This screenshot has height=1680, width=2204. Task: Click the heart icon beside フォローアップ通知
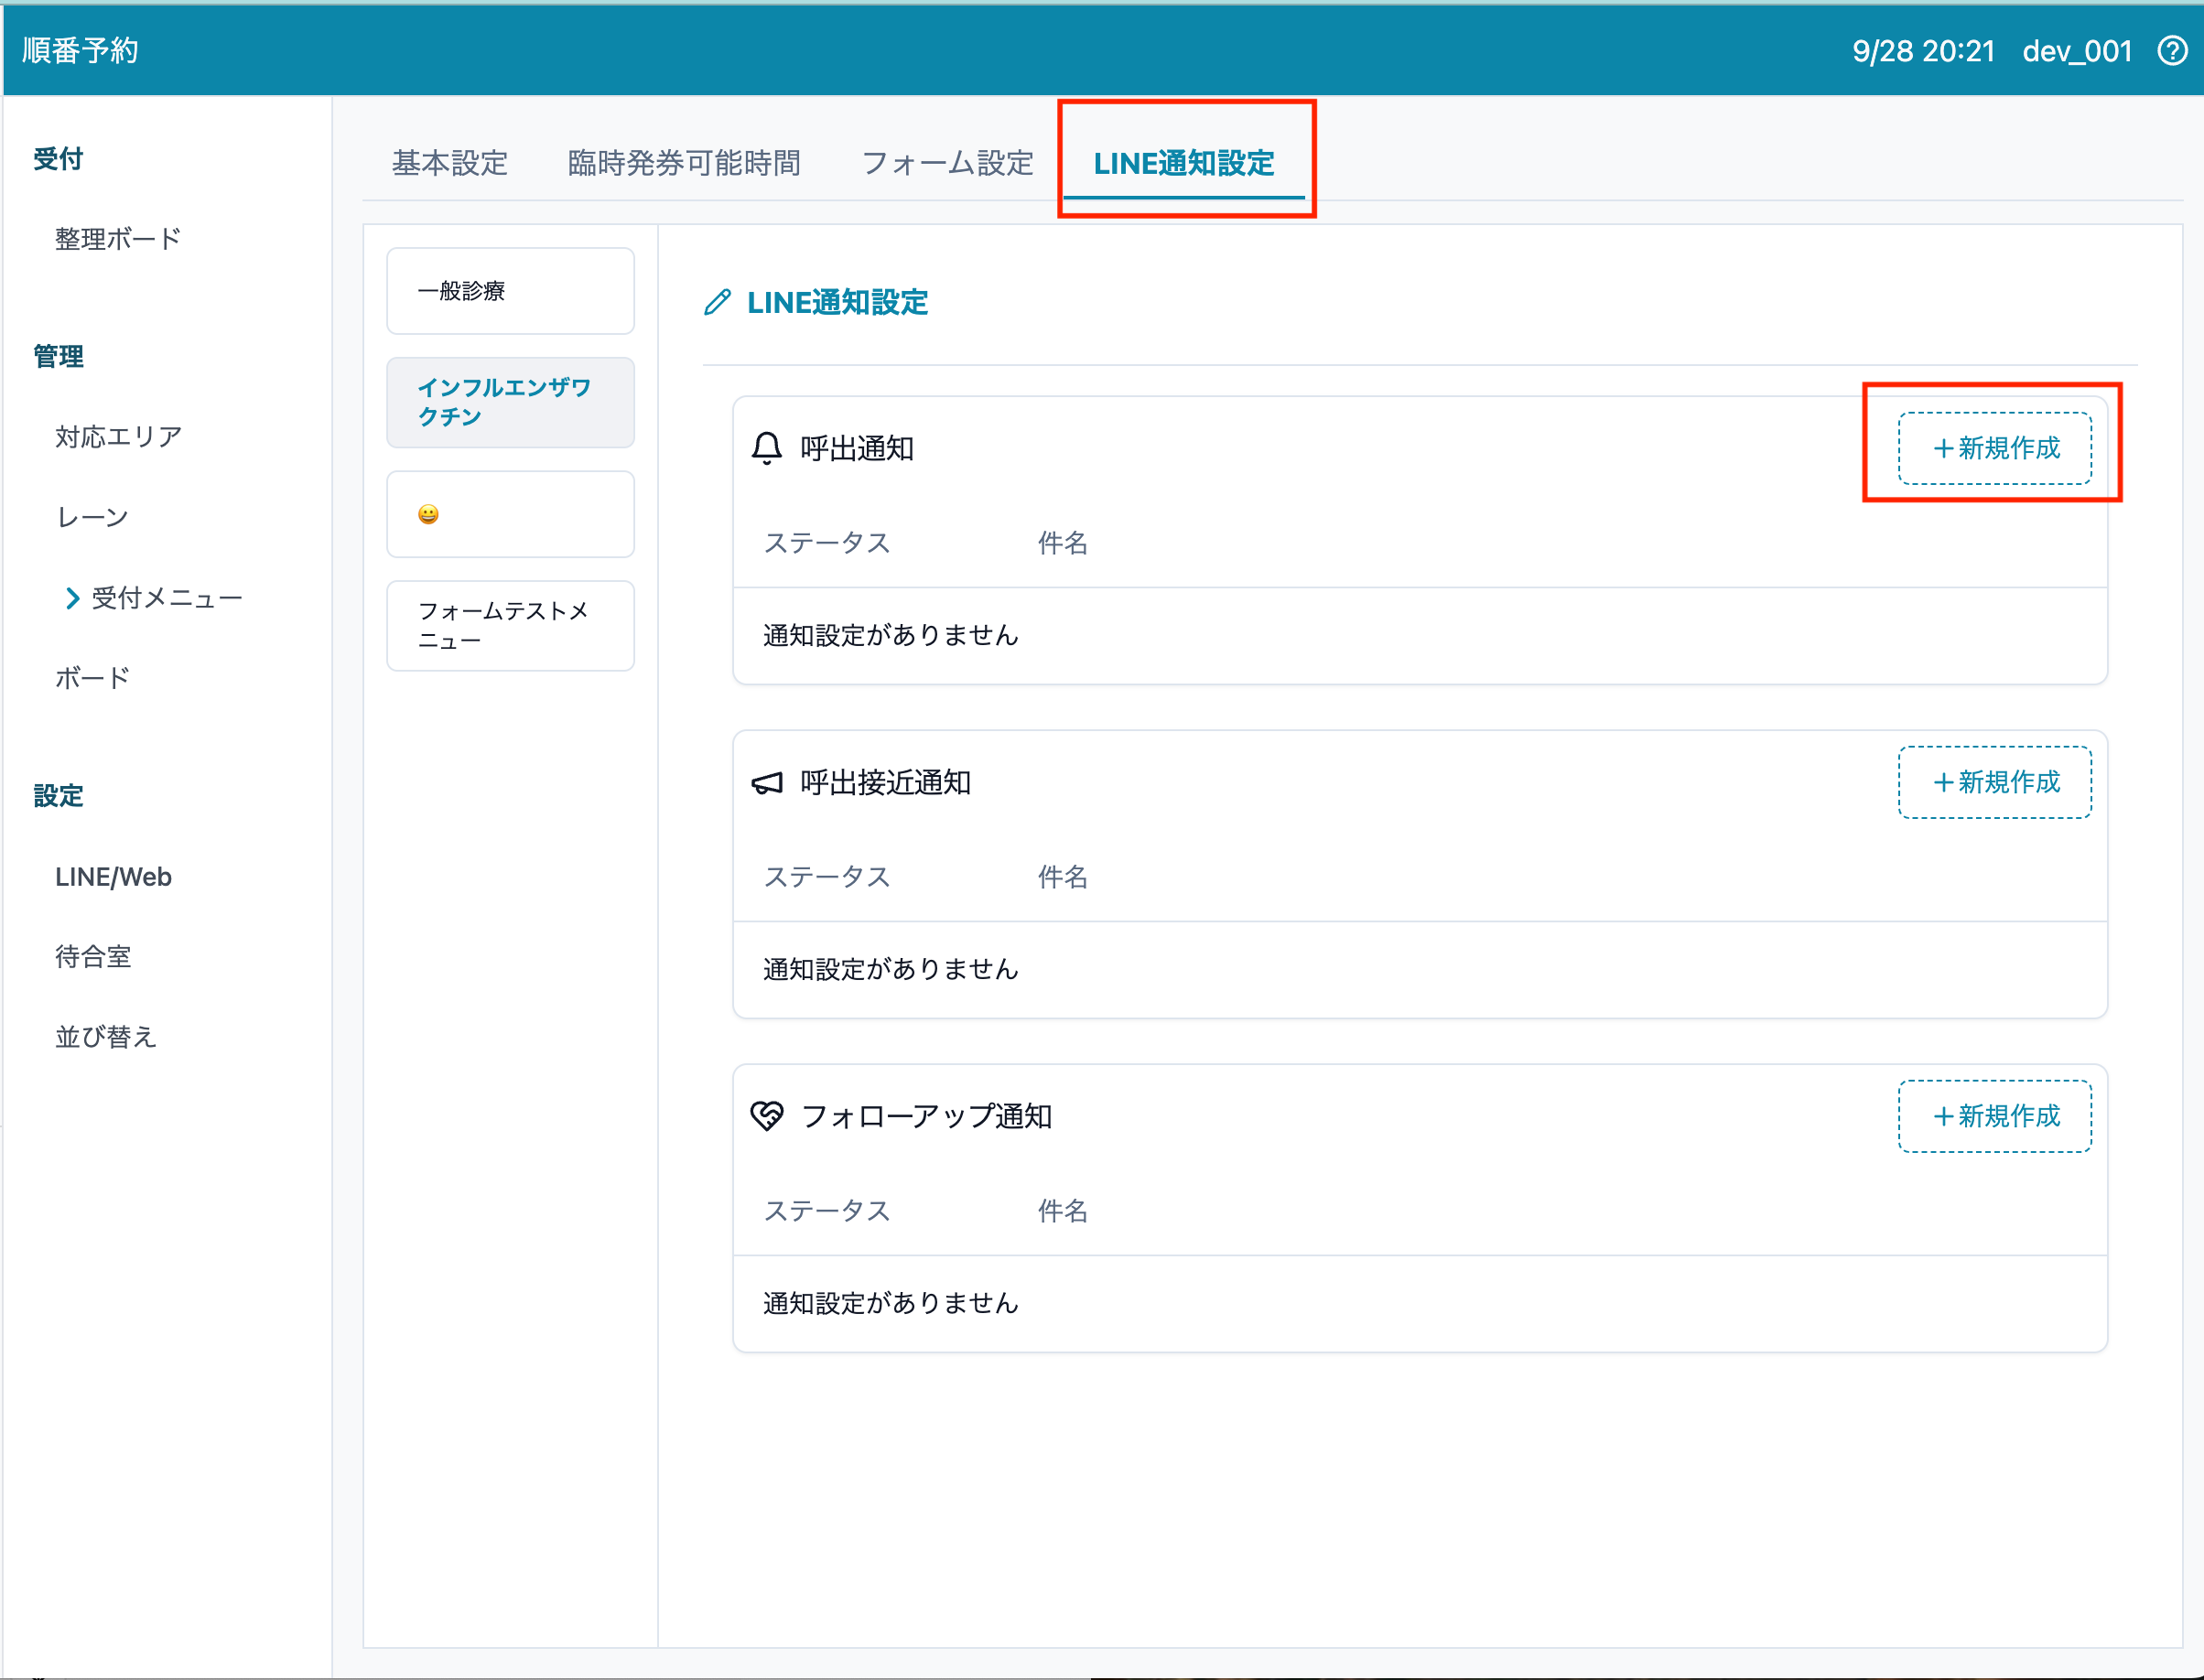pos(766,1116)
